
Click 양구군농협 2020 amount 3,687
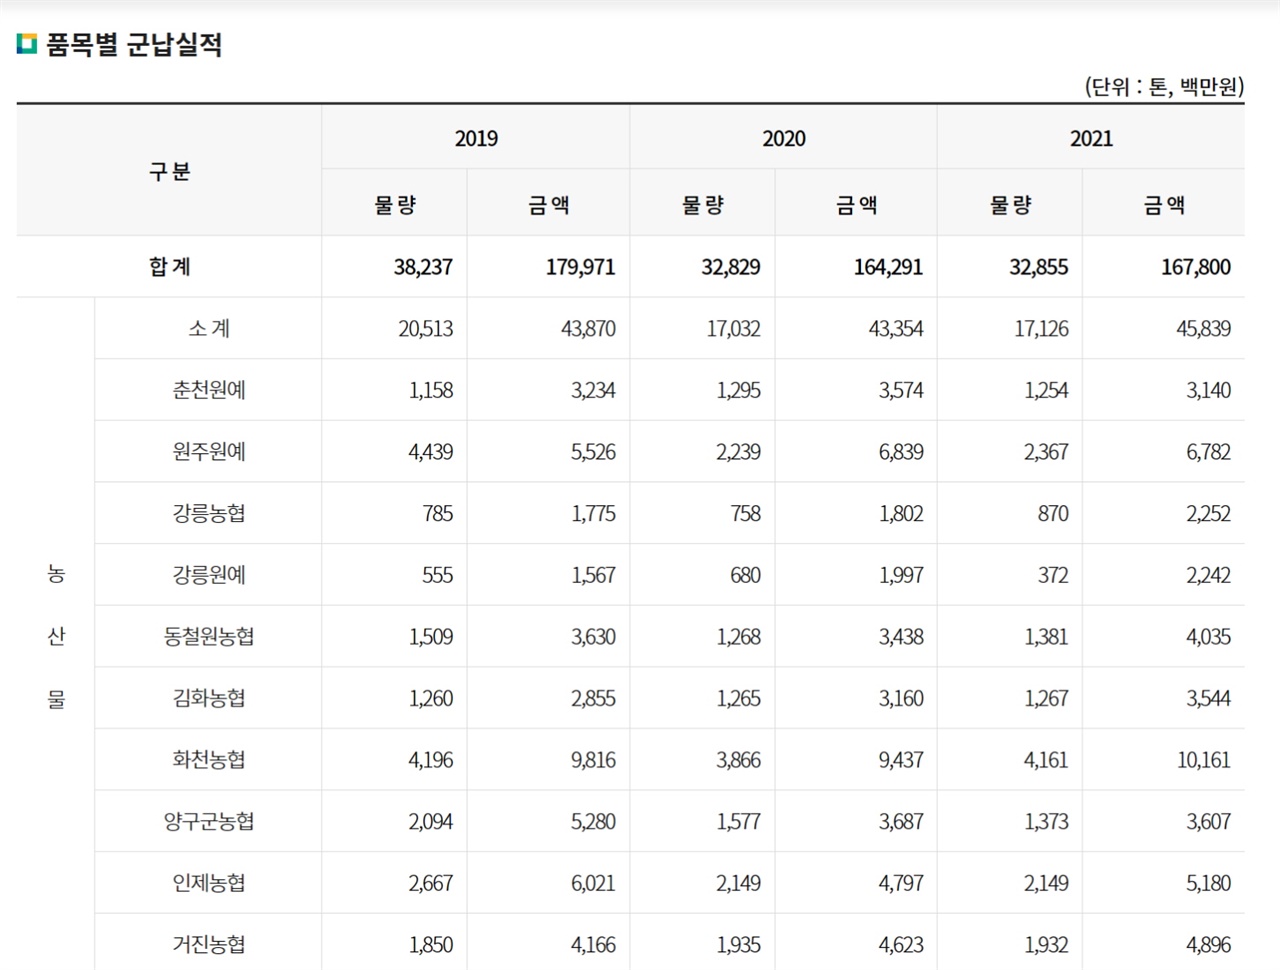[x=902, y=822]
